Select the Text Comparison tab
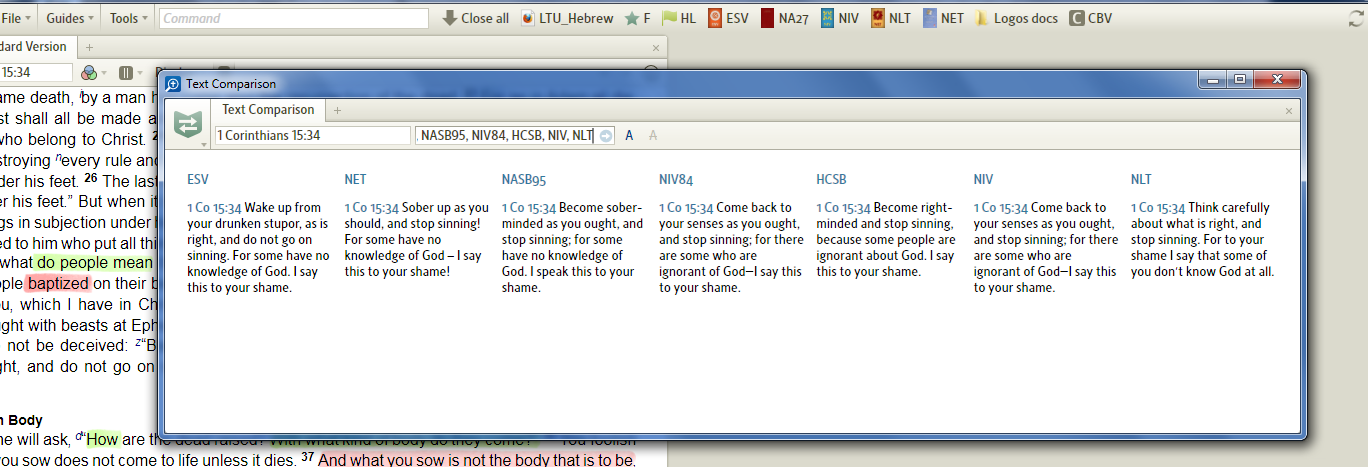1368x467 pixels. 268,110
